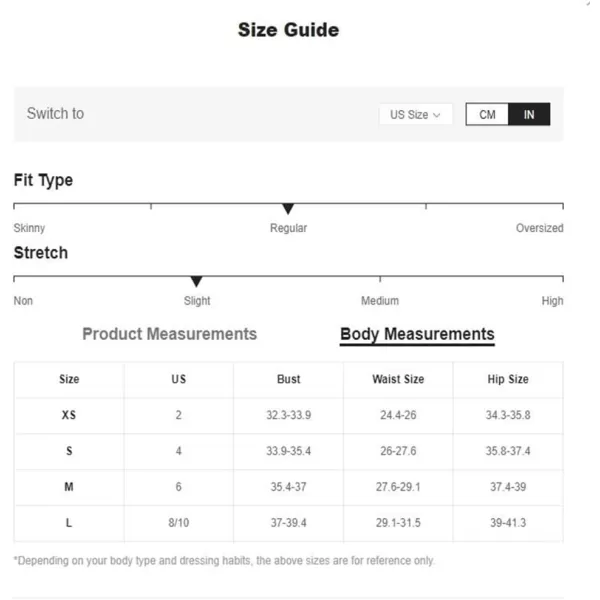Click the High stretch label
Screen dimensions: 600x600
coord(552,301)
